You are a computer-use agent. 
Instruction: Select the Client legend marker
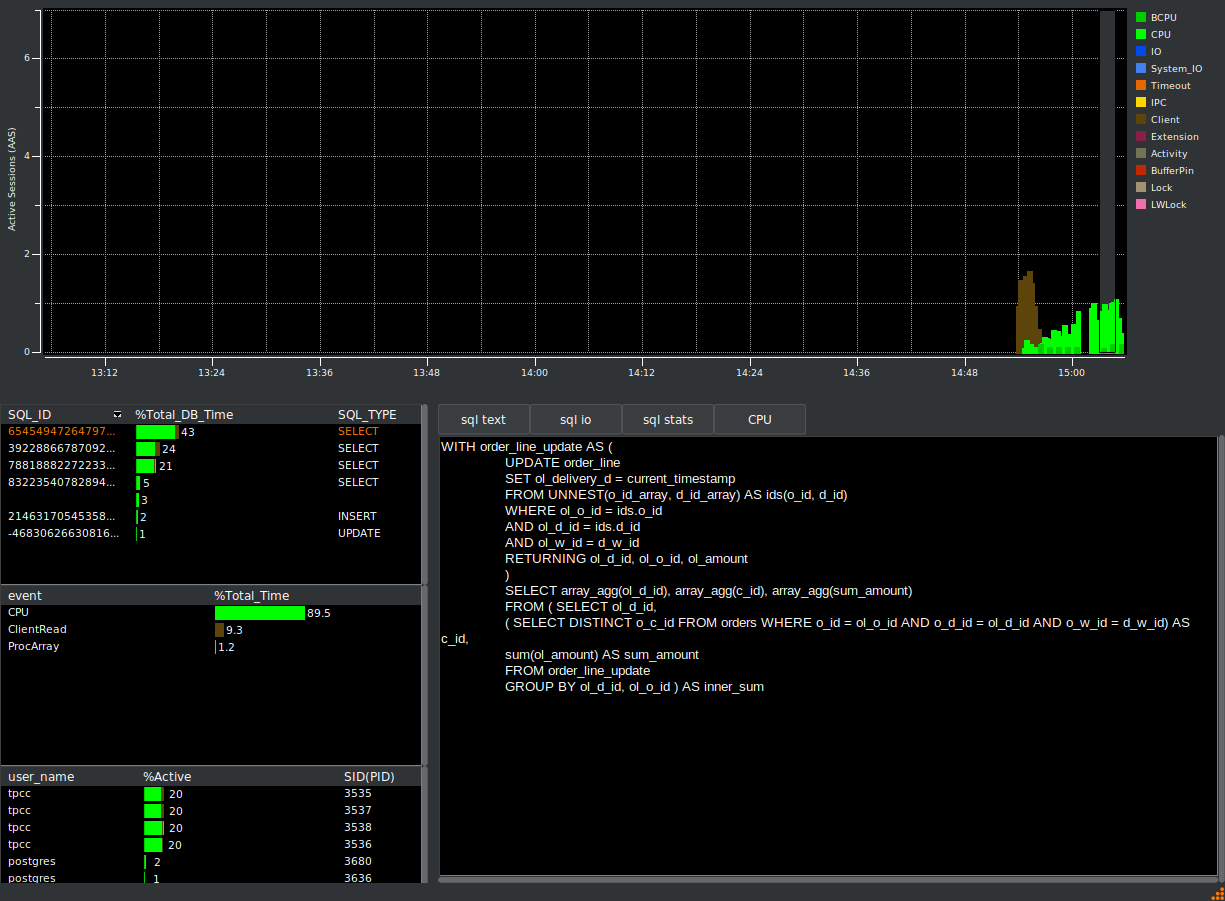click(1141, 120)
